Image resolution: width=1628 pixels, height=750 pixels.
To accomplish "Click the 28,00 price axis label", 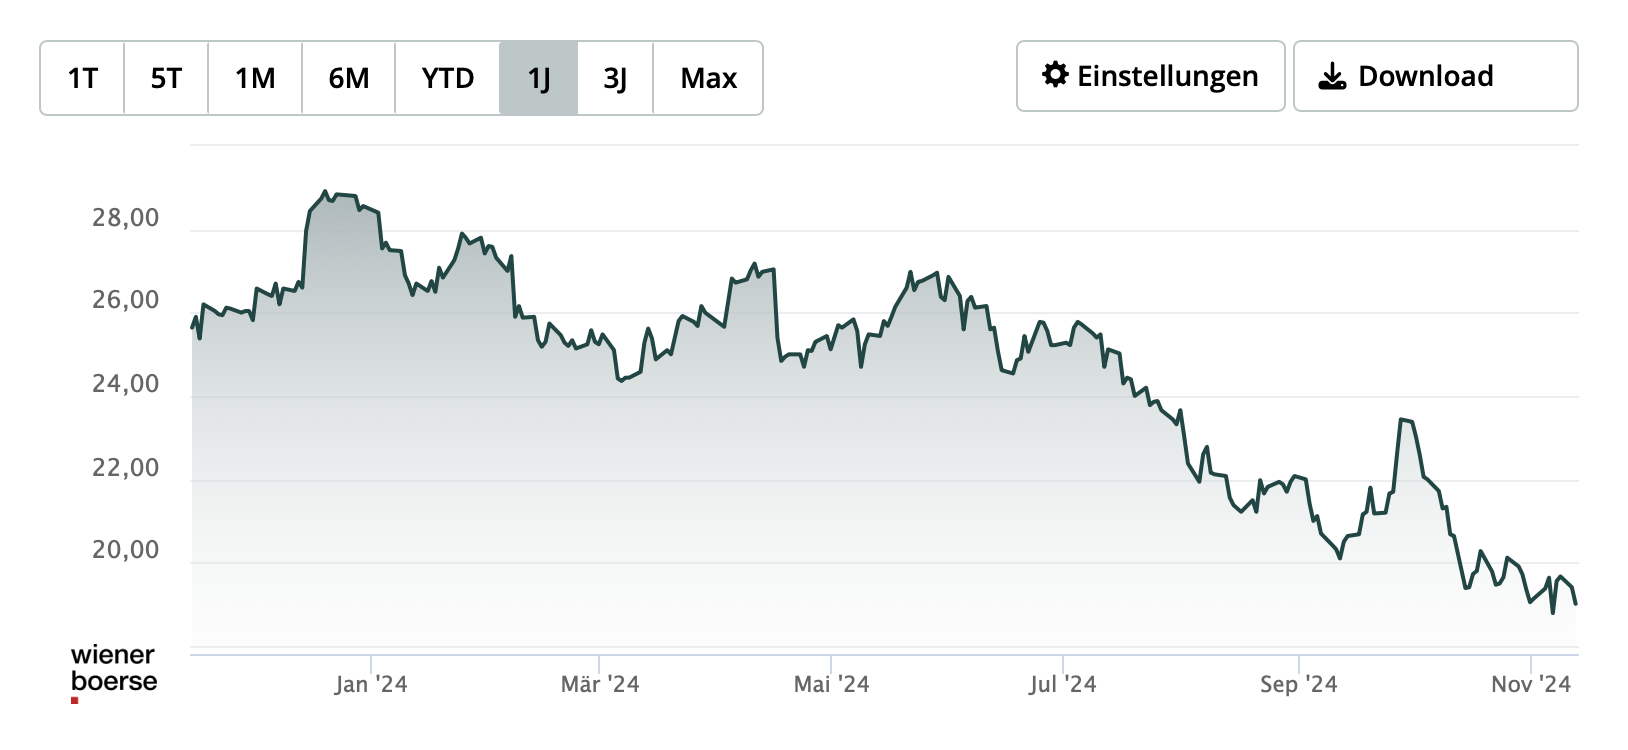I will click(x=126, y=218).
